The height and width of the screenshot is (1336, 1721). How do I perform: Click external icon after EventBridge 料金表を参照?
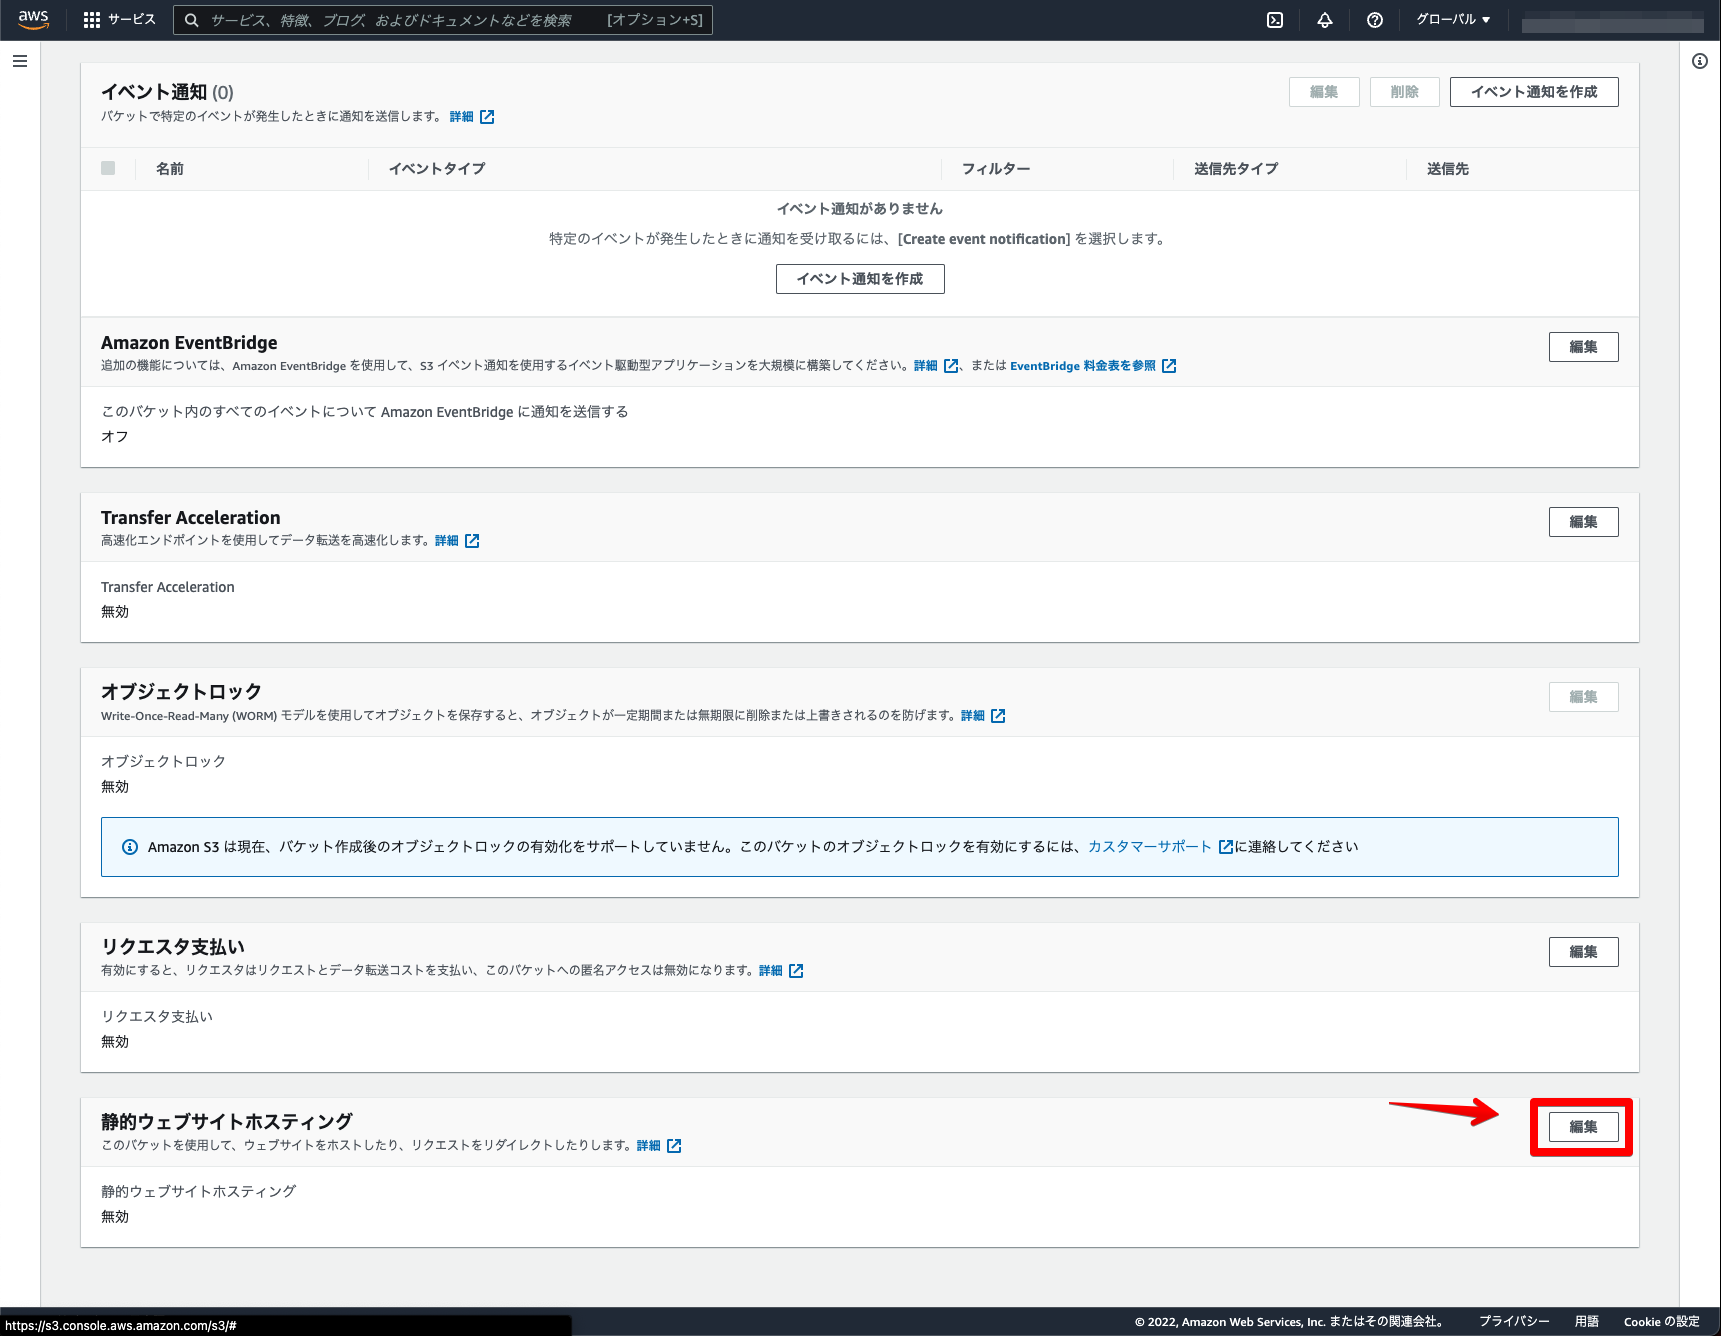coord(1169,366)
